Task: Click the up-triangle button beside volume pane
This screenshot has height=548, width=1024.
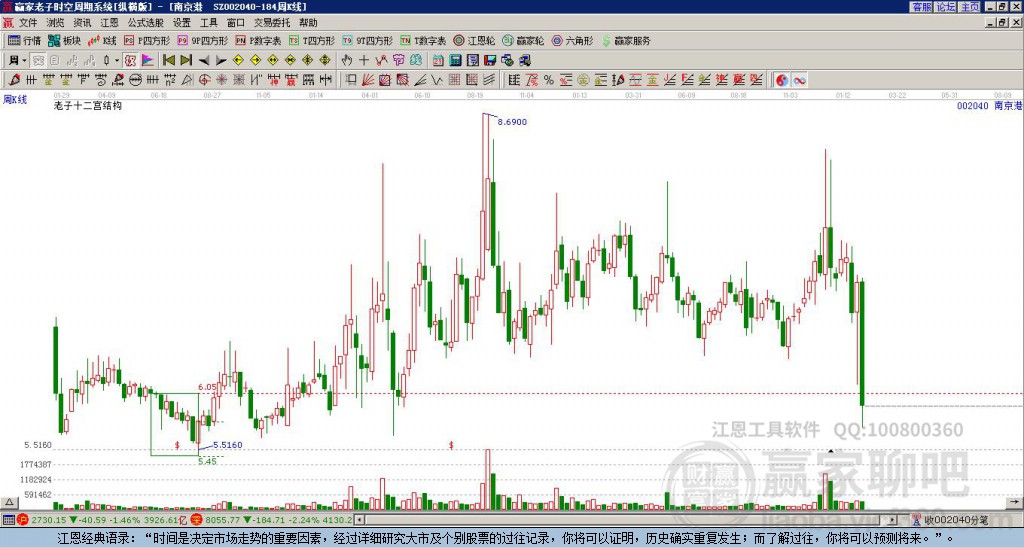Action: tap(9, 502)
